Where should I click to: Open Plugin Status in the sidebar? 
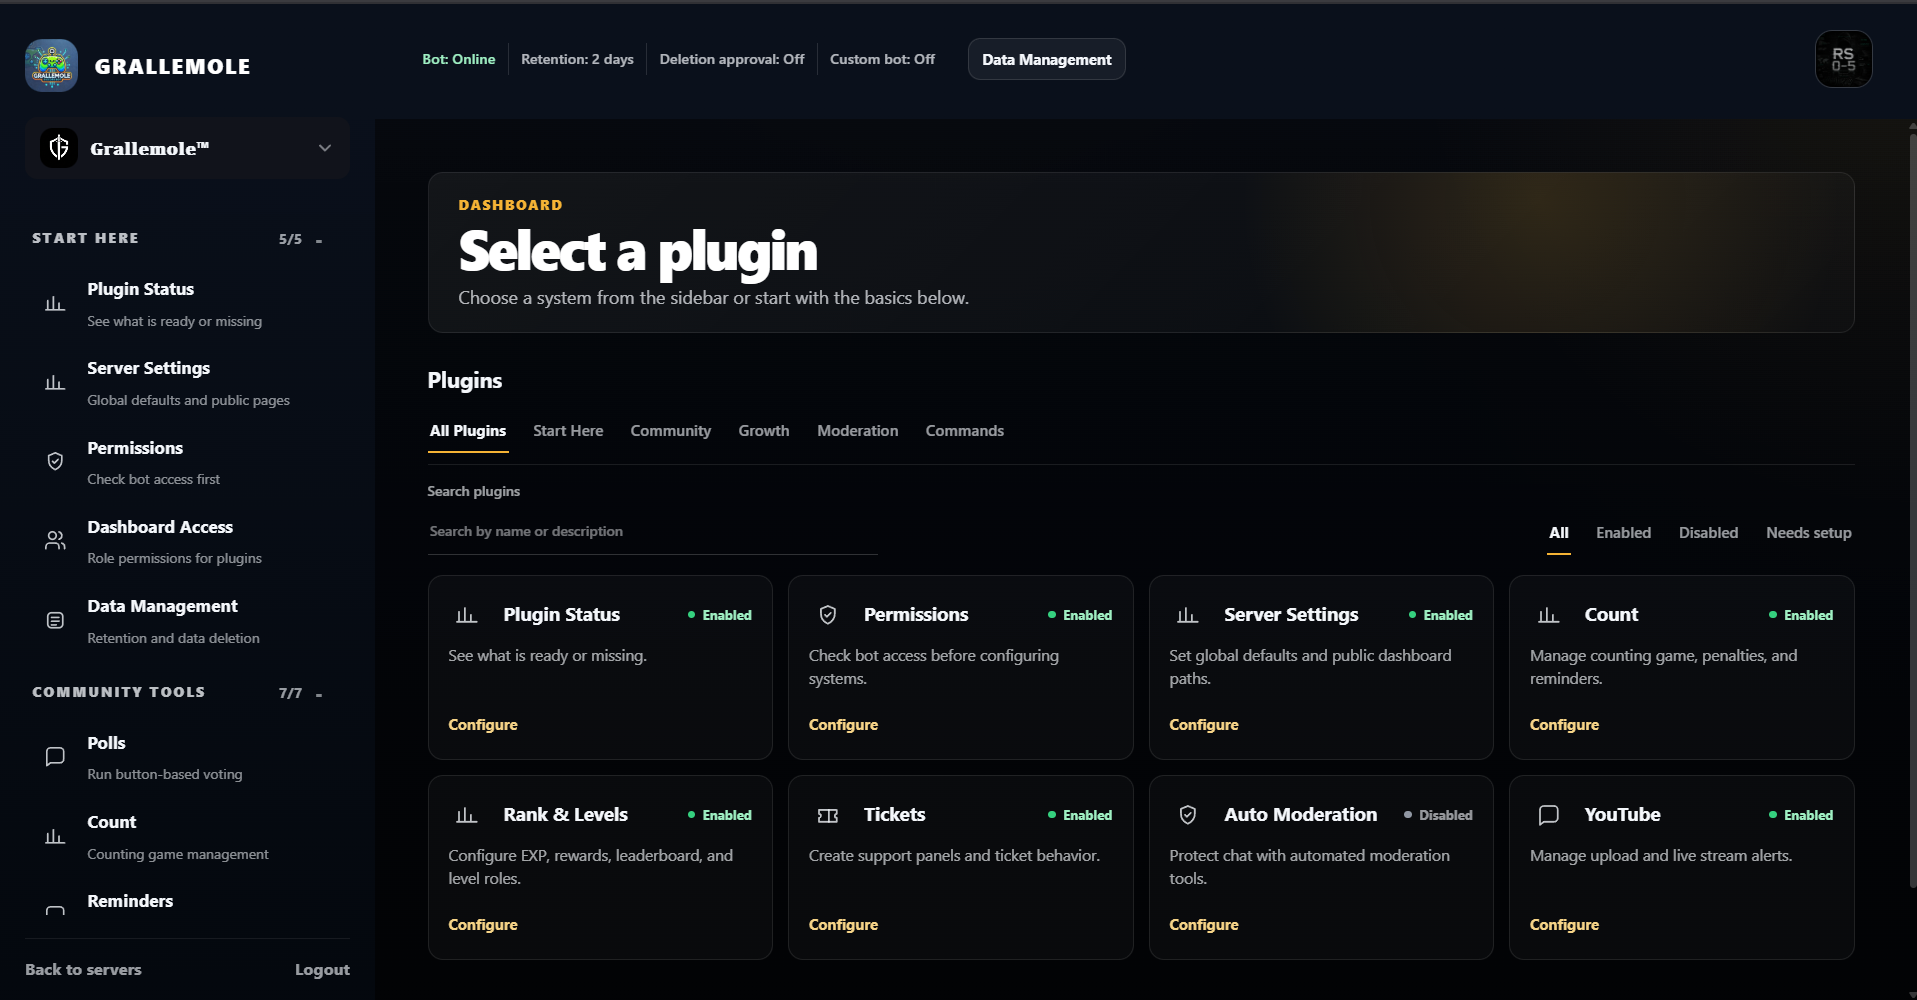click(x=187, y=304)
